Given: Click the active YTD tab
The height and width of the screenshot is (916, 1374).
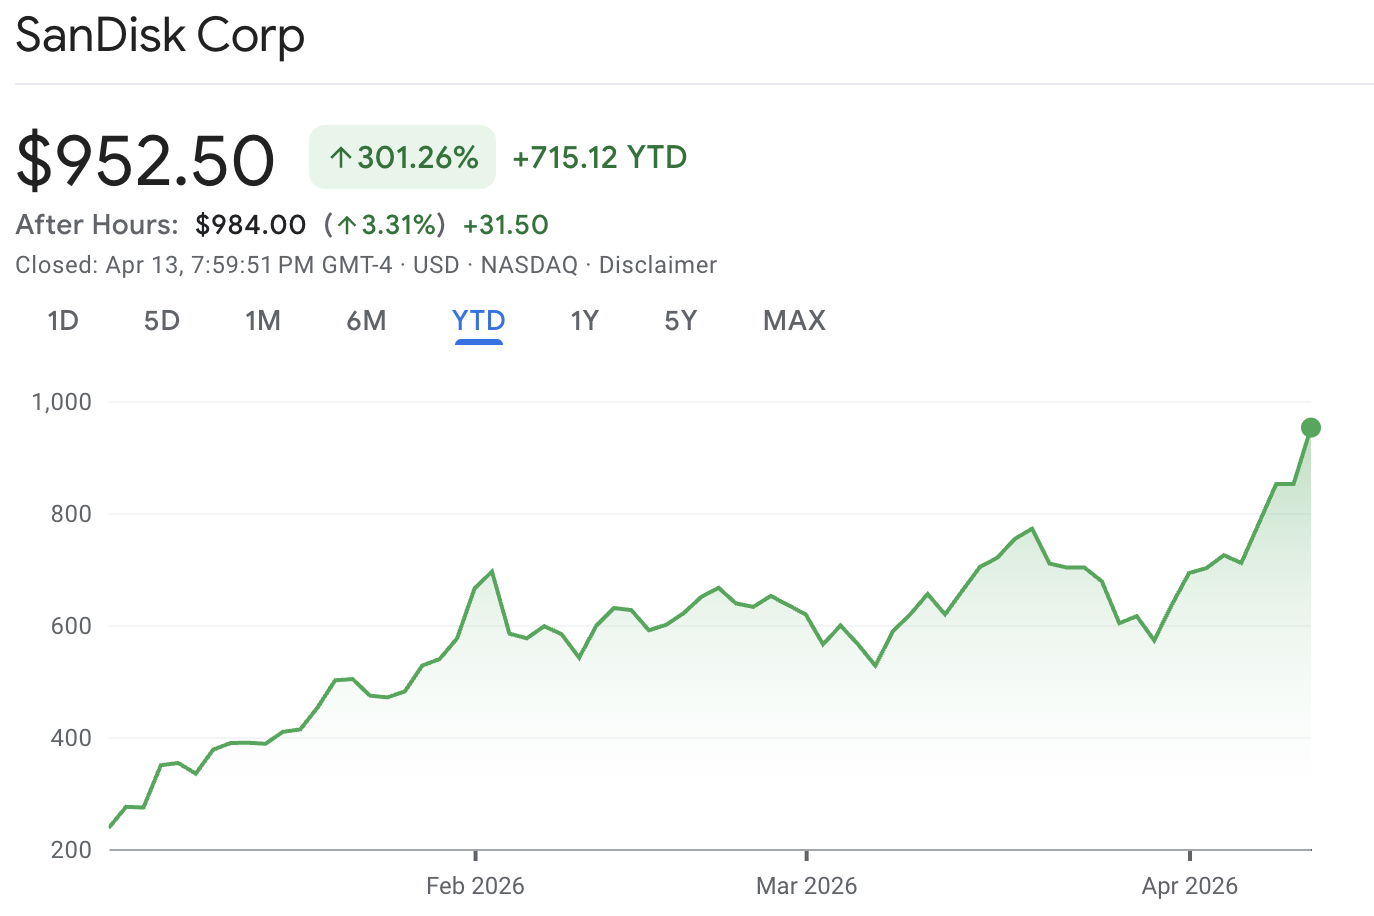Looking at the screenshot, I should (478, 321).
